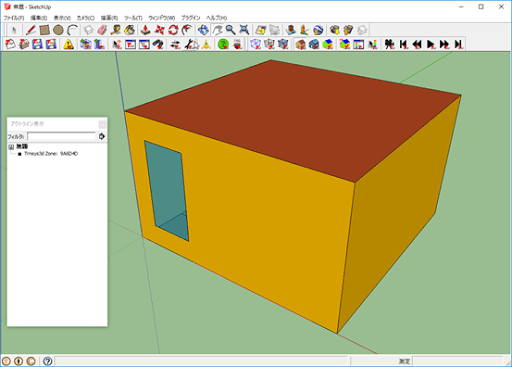Click the running figure animation settings icon

(389, 44)
